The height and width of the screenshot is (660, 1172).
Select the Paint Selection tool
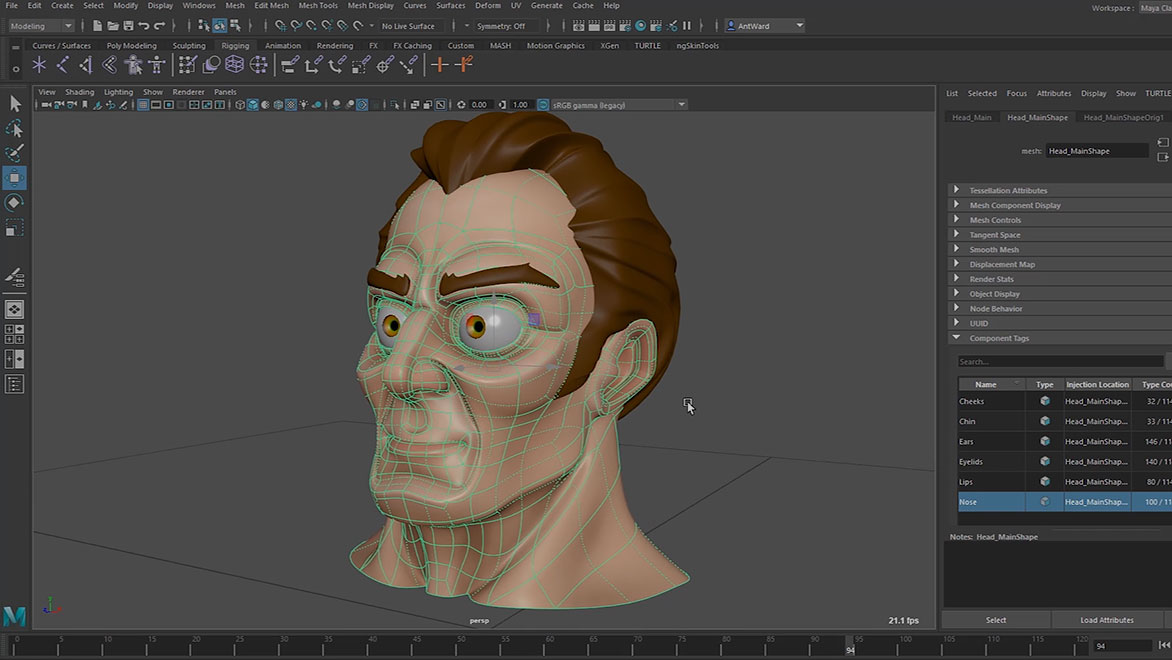coord(14,153)
